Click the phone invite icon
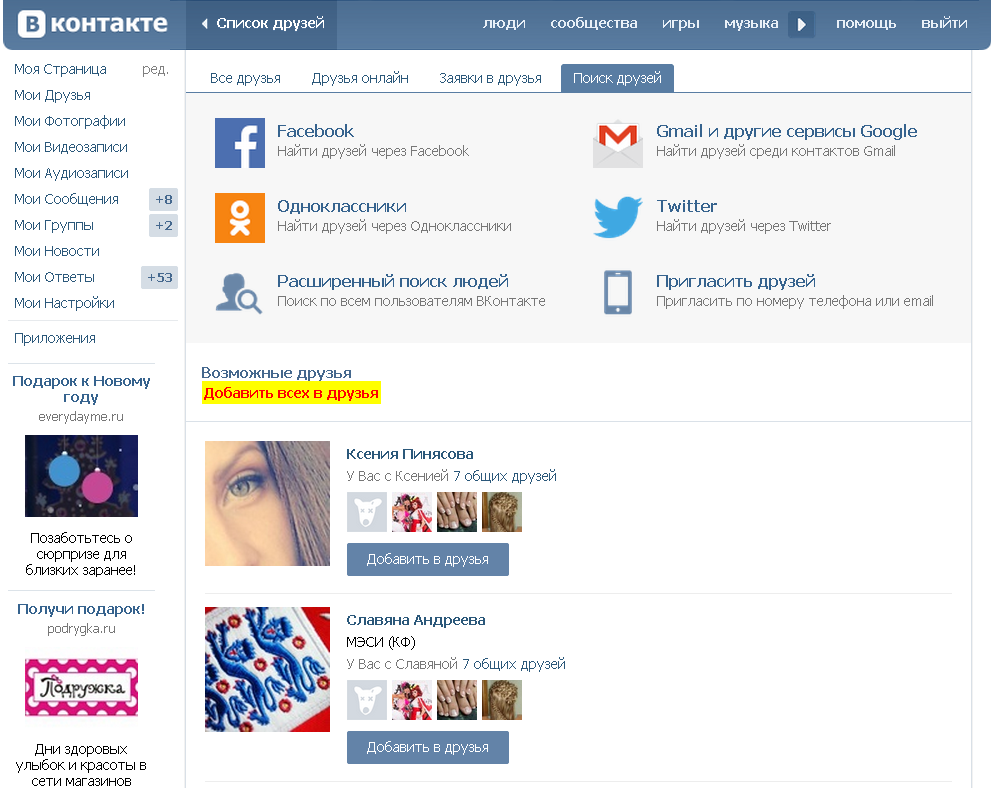Screen dimensions: 993x788 pos(618,292)
